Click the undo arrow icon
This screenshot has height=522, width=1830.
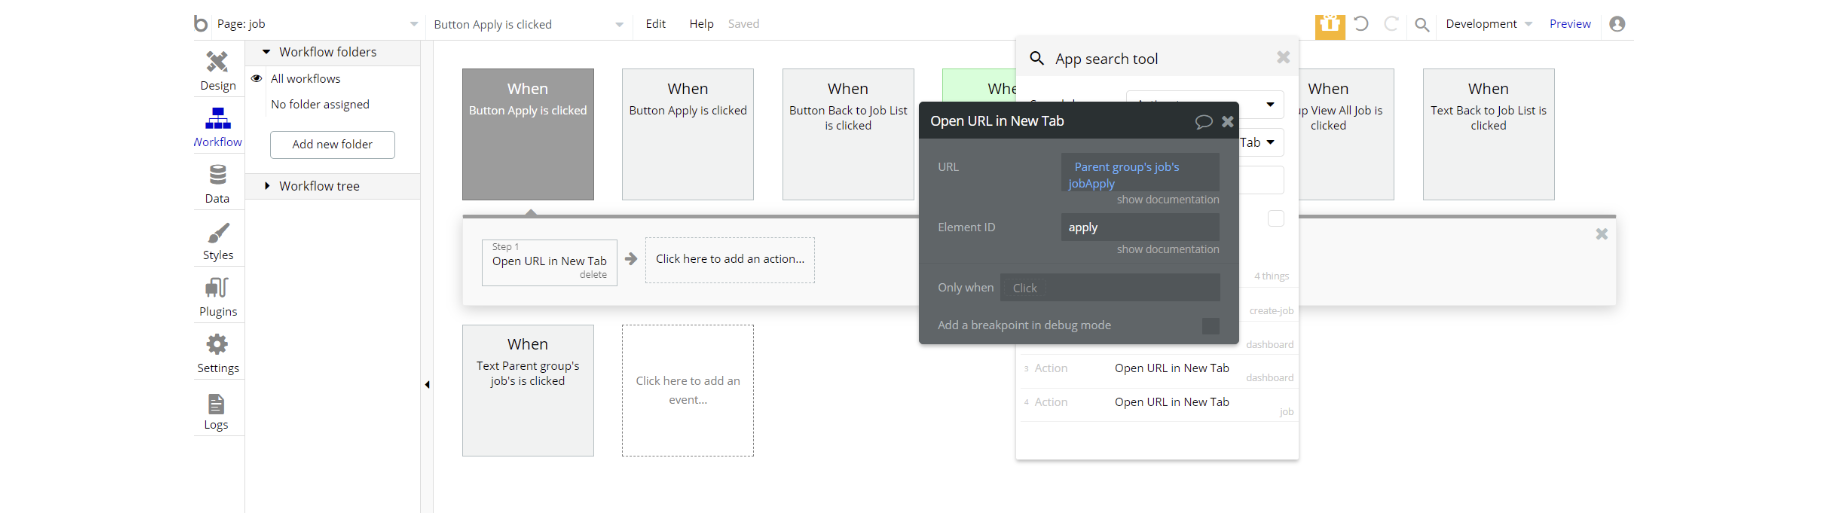(1361, 24)
